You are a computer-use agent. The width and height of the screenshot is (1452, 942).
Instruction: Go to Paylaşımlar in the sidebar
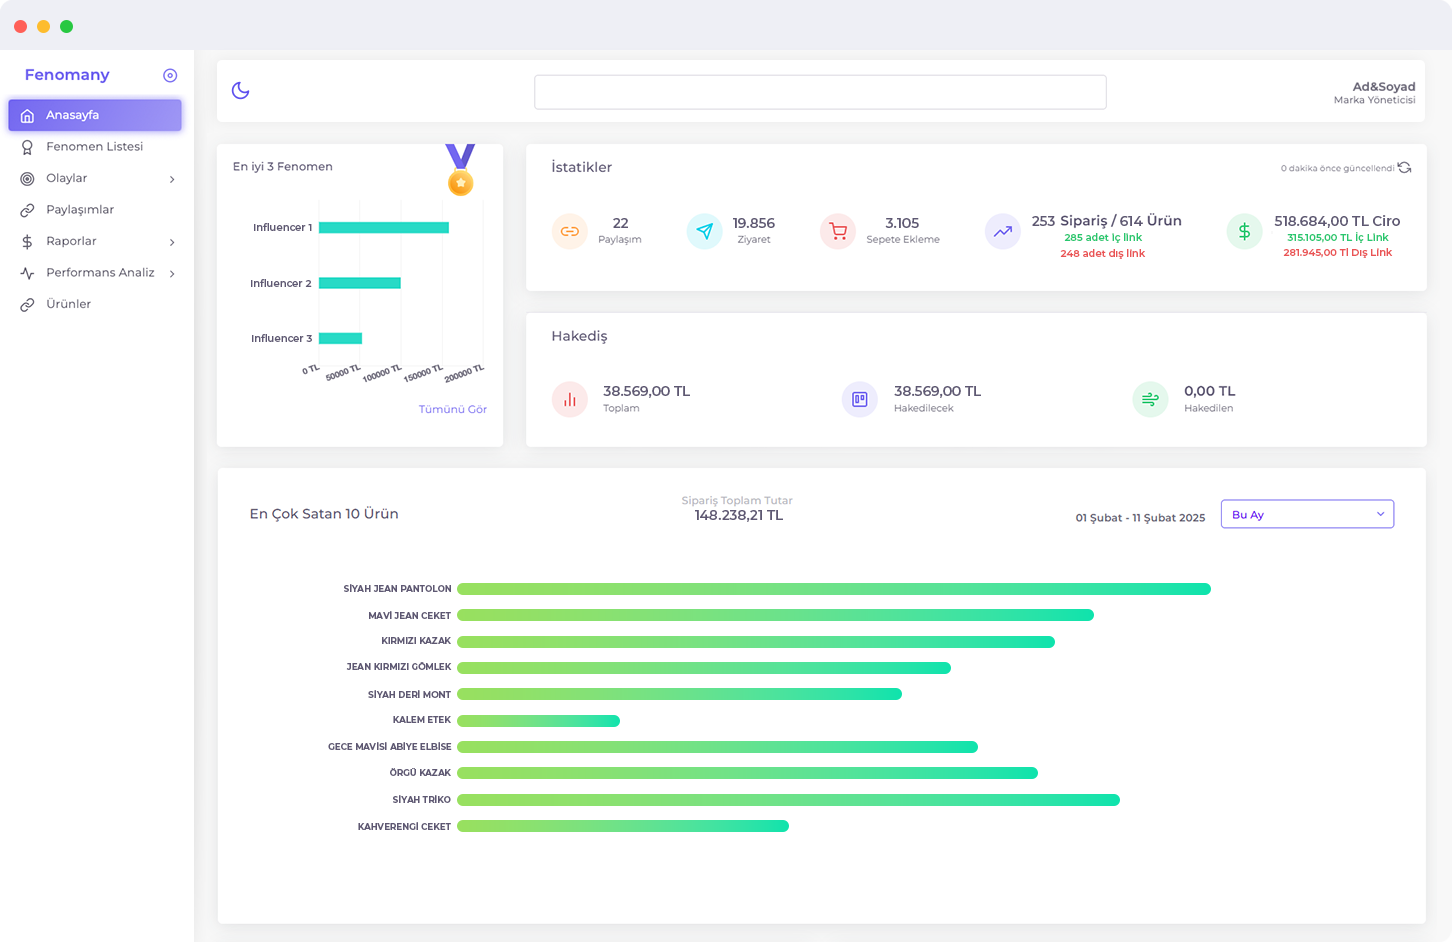[80, 210]
